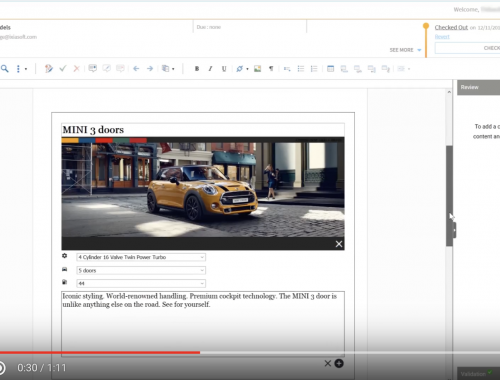500x380 pixels.
Task: Open the dropdown arrow beside link icon
Action: pos(247,69)
